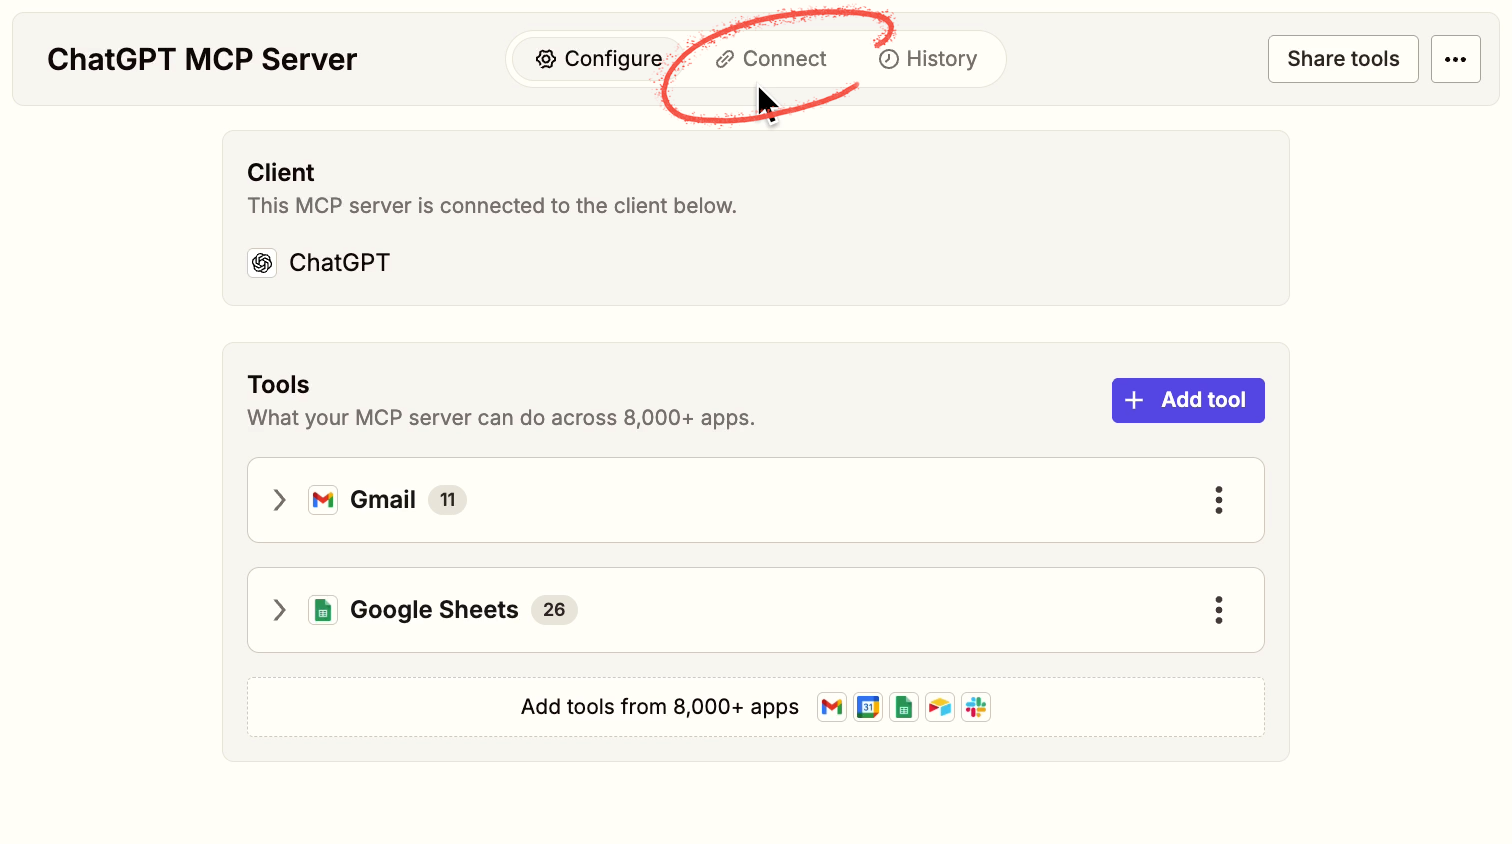Image resolution: width=1512 pixels, height=844 pixels.
Task: Expand the Gmail tool row
Action: (280, 500)
